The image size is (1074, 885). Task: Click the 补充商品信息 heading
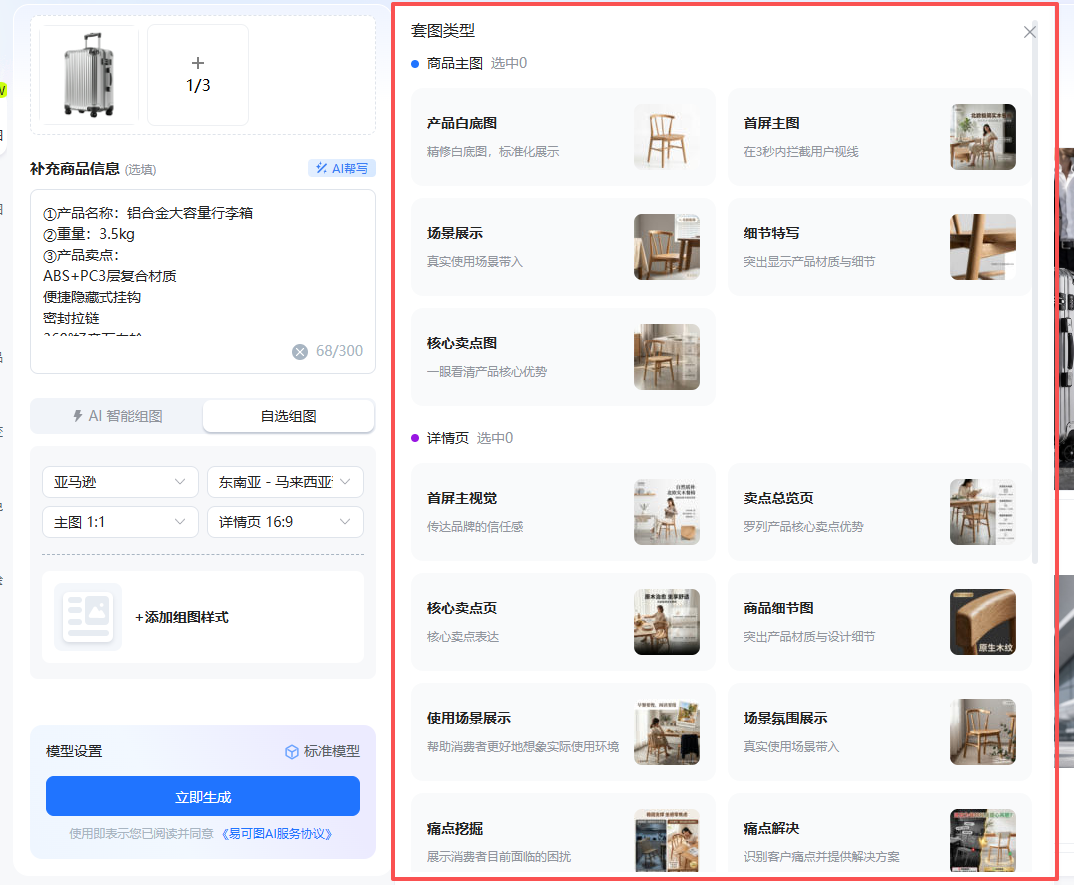click(75, 169)
